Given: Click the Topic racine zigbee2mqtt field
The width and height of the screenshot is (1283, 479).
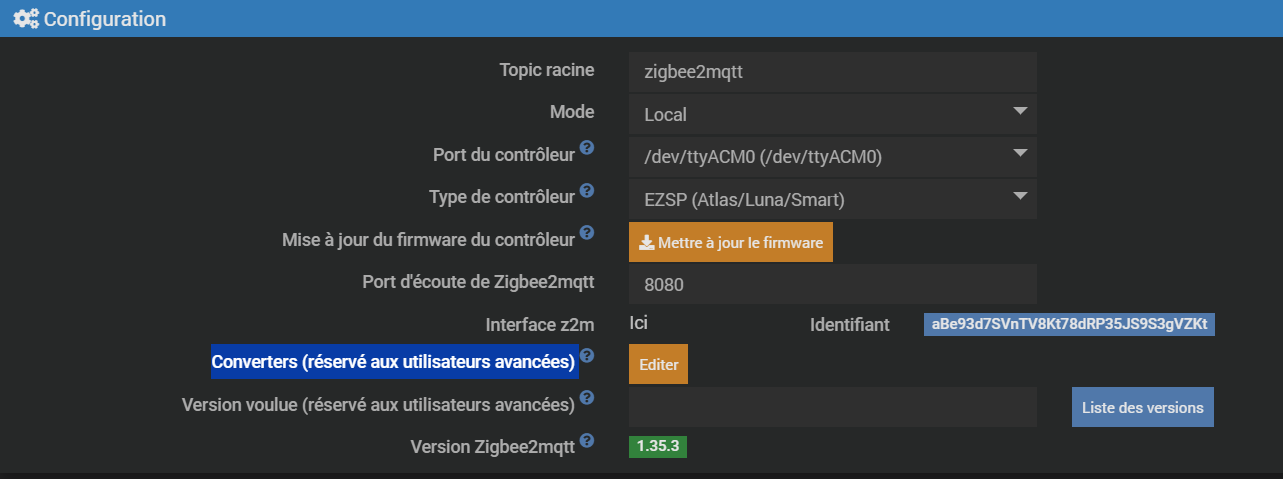Looking at the screenshot, I should point(833,72).
